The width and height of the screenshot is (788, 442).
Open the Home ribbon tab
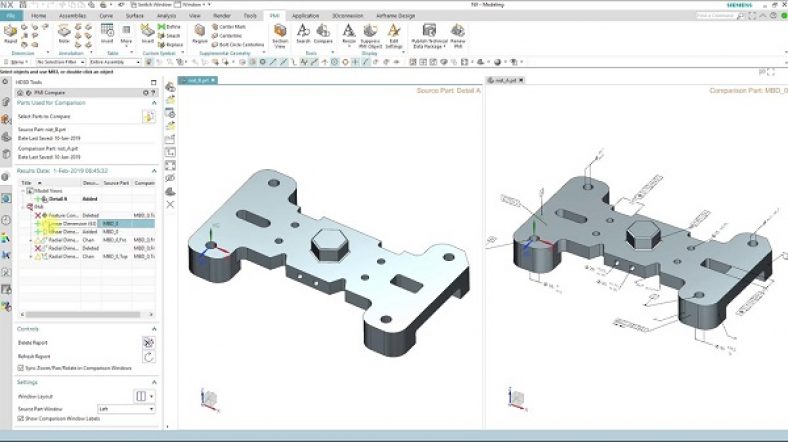(x=39, y=16)
